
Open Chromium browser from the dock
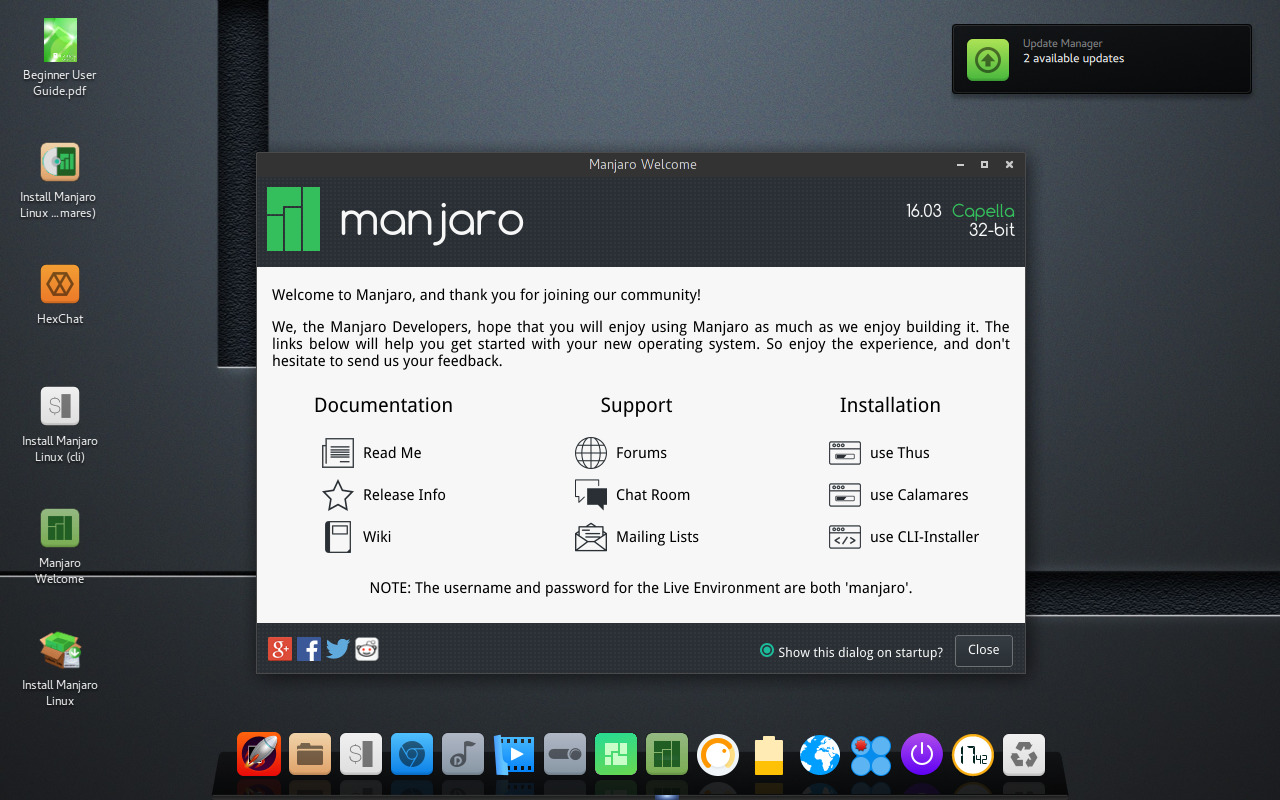(412, 754)
